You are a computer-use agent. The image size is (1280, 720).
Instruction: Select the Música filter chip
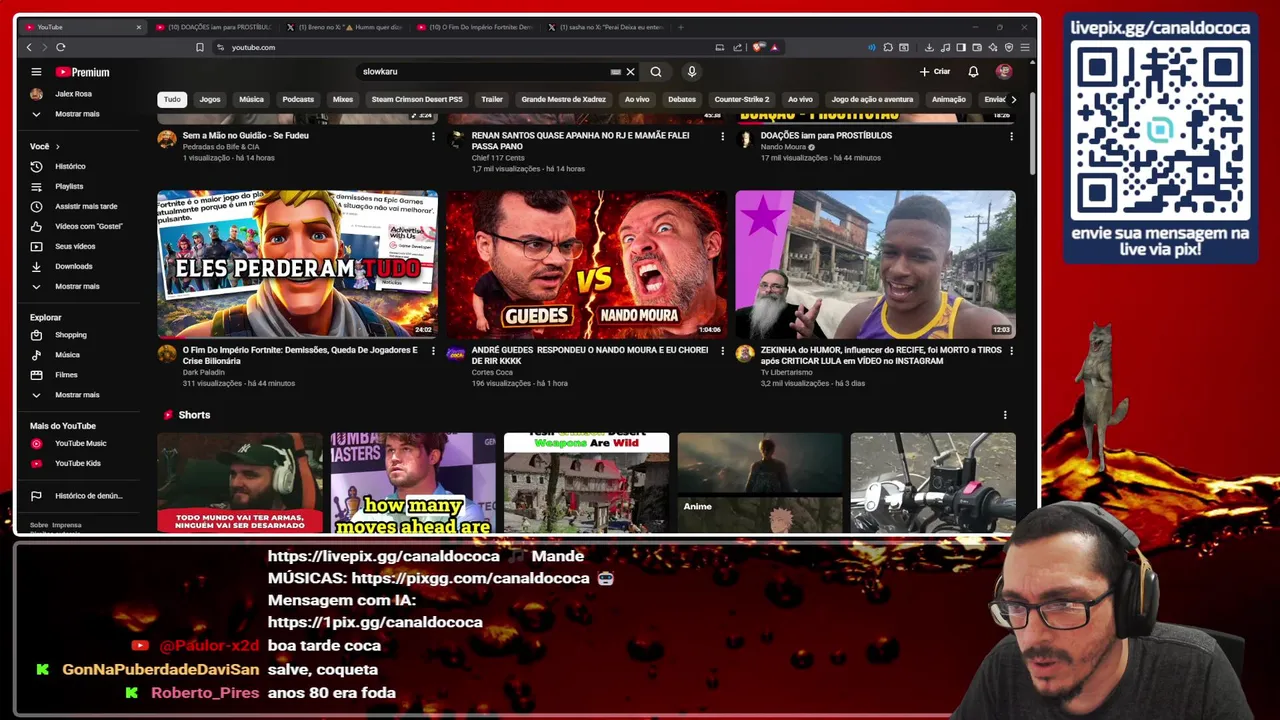251,99
